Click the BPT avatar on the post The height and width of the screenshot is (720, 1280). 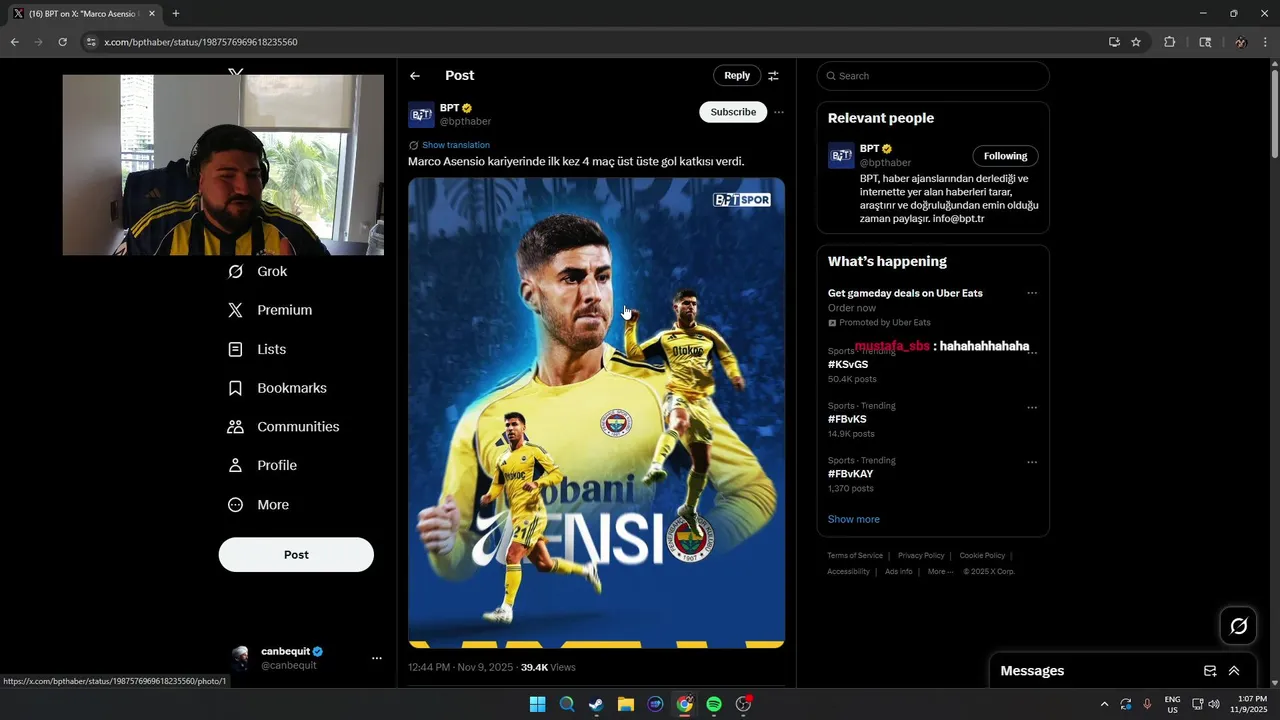point(421,114)
